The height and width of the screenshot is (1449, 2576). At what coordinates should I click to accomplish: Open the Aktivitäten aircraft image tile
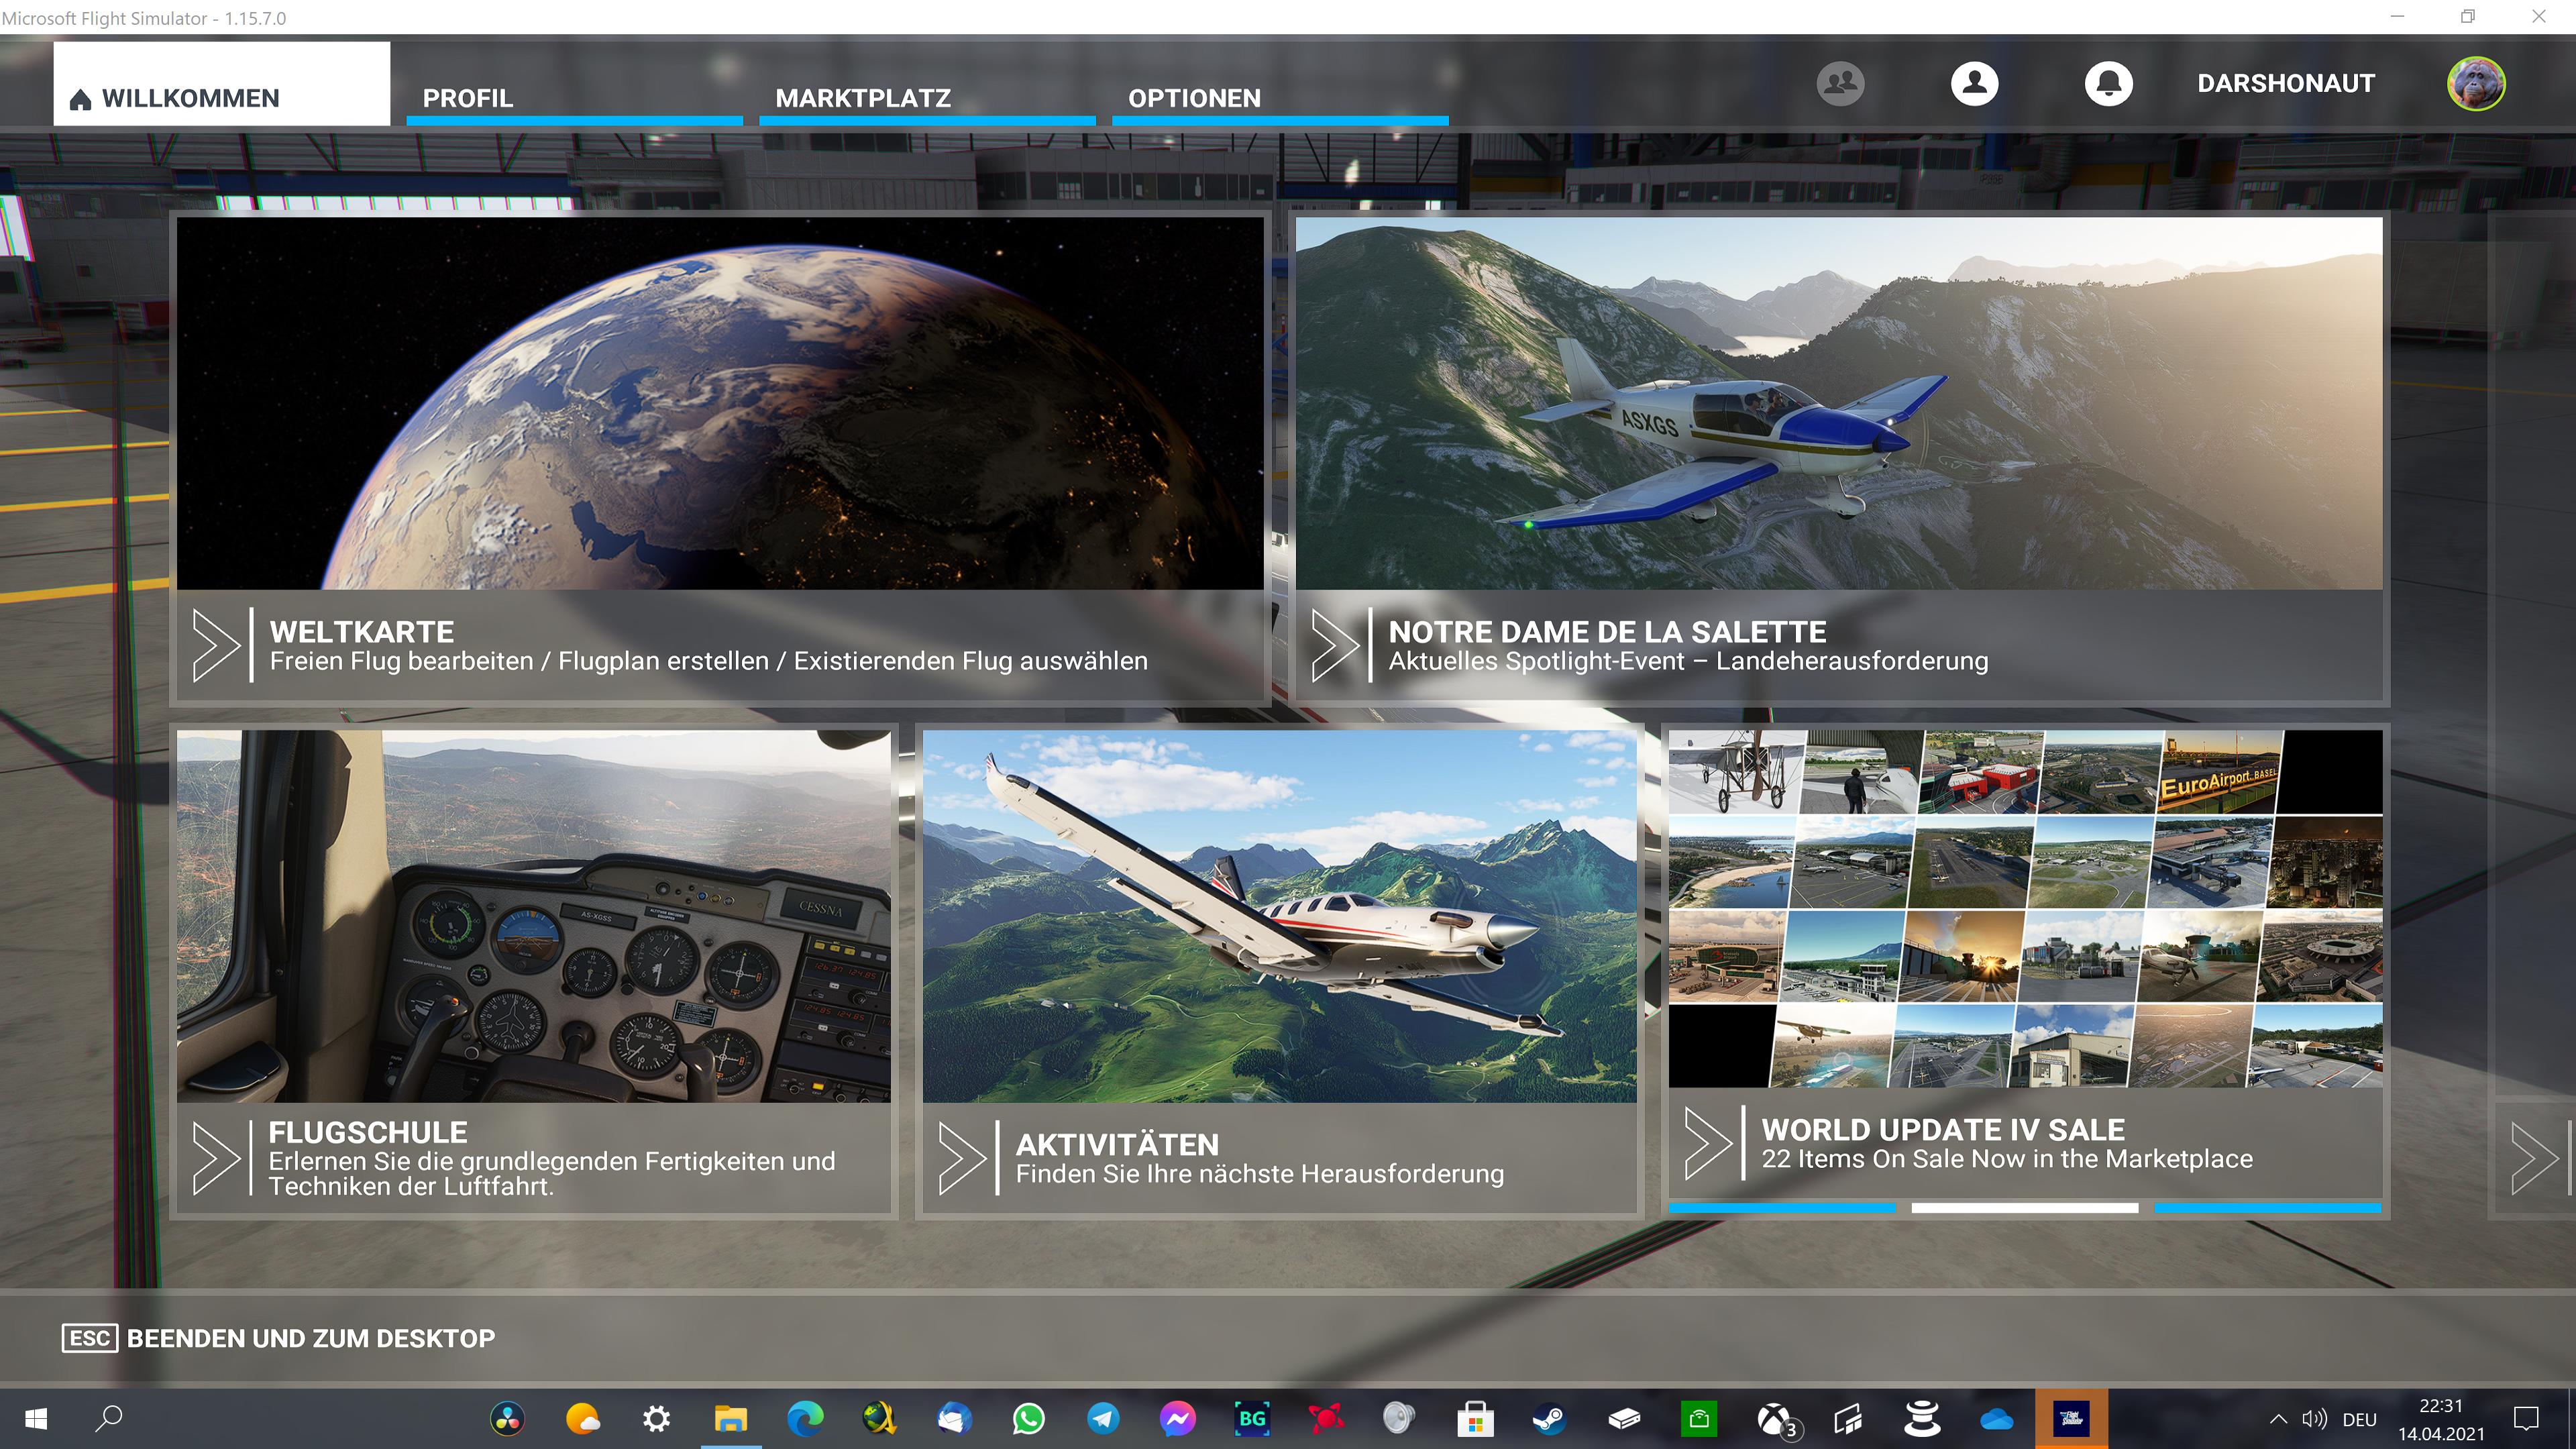coord(1280,916)
